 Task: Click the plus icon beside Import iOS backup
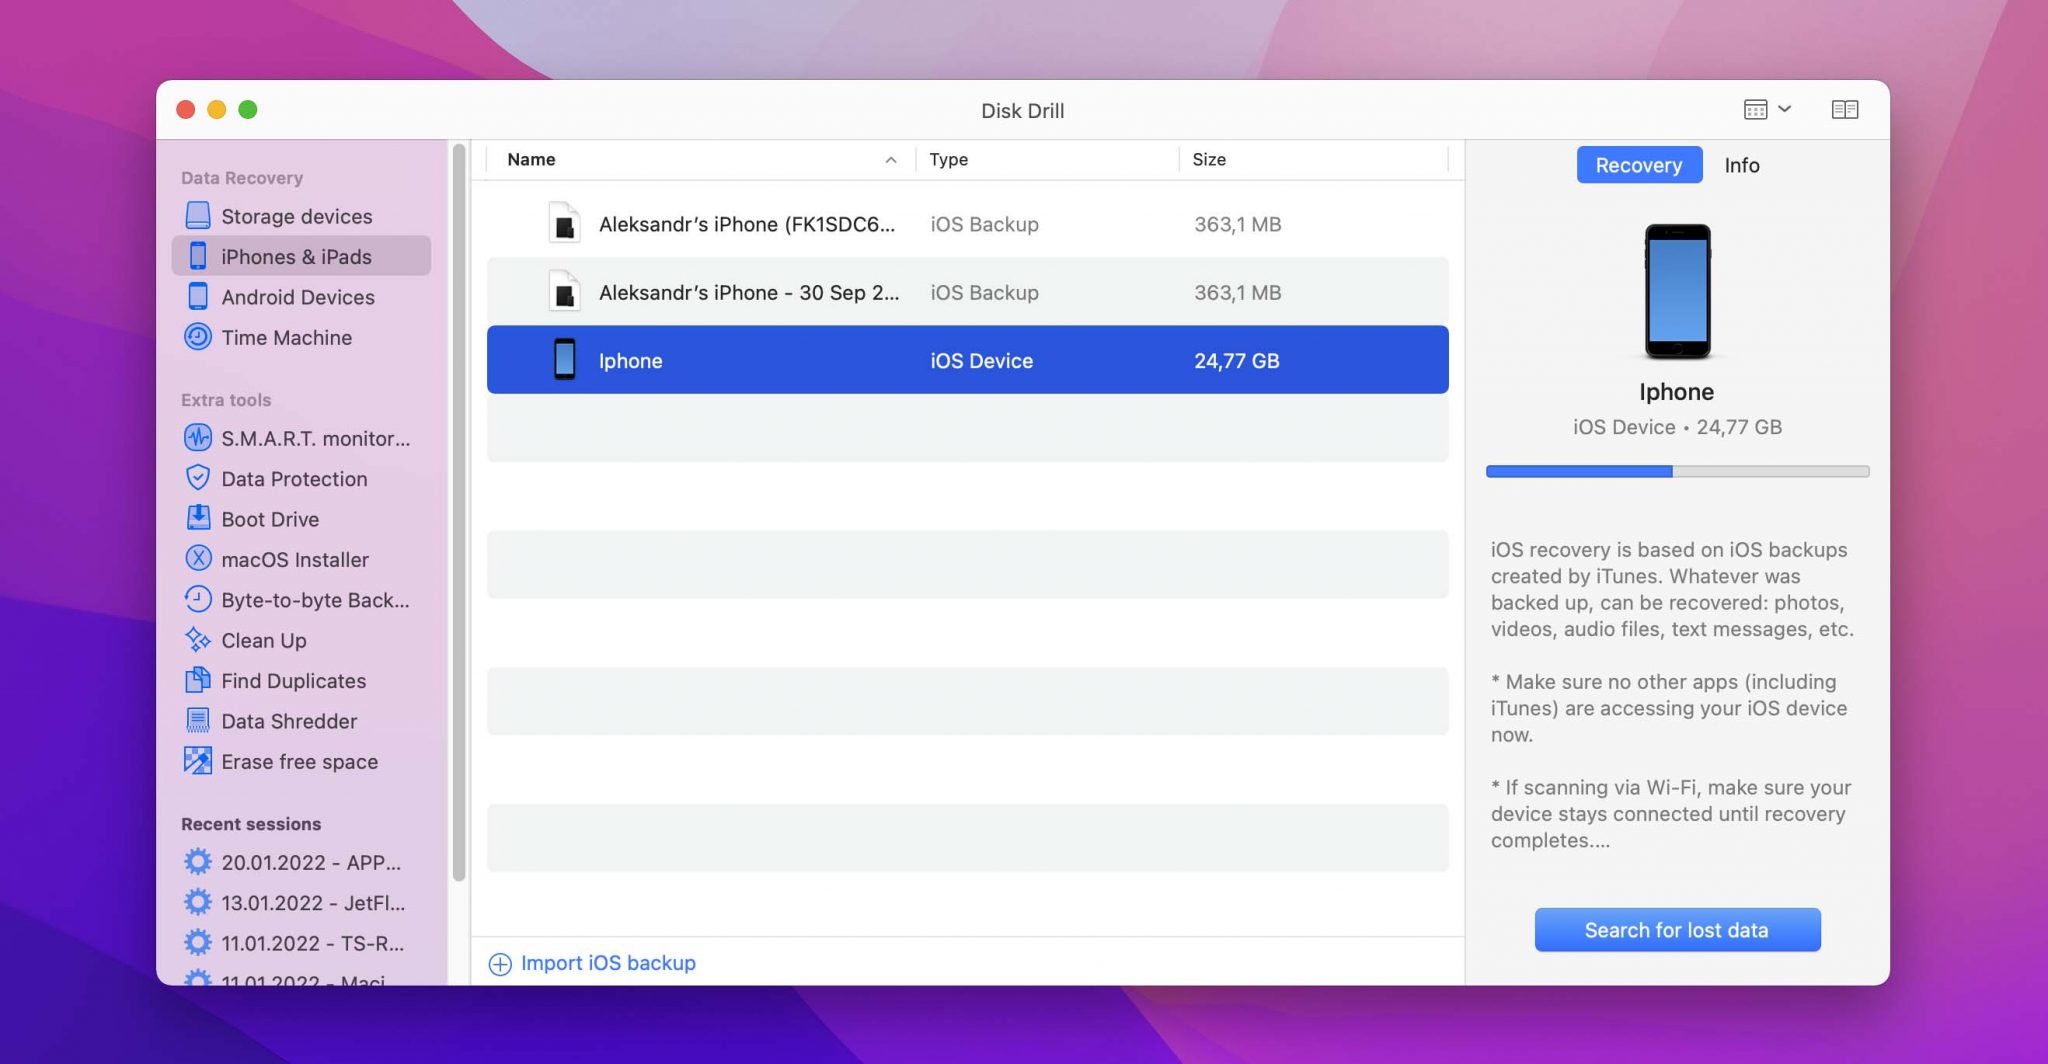point(500,963)
